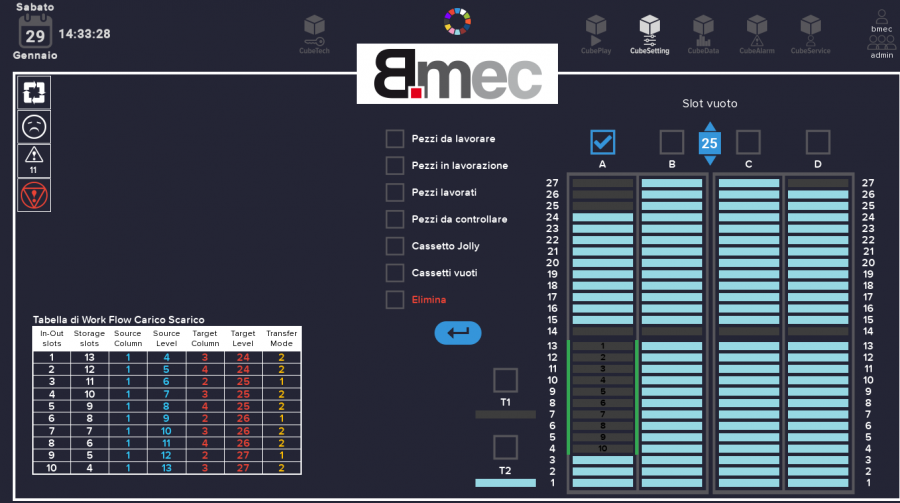Open the warning triangle with 11 alerts
Screen dimensions: 900x503
coord(34,160)
